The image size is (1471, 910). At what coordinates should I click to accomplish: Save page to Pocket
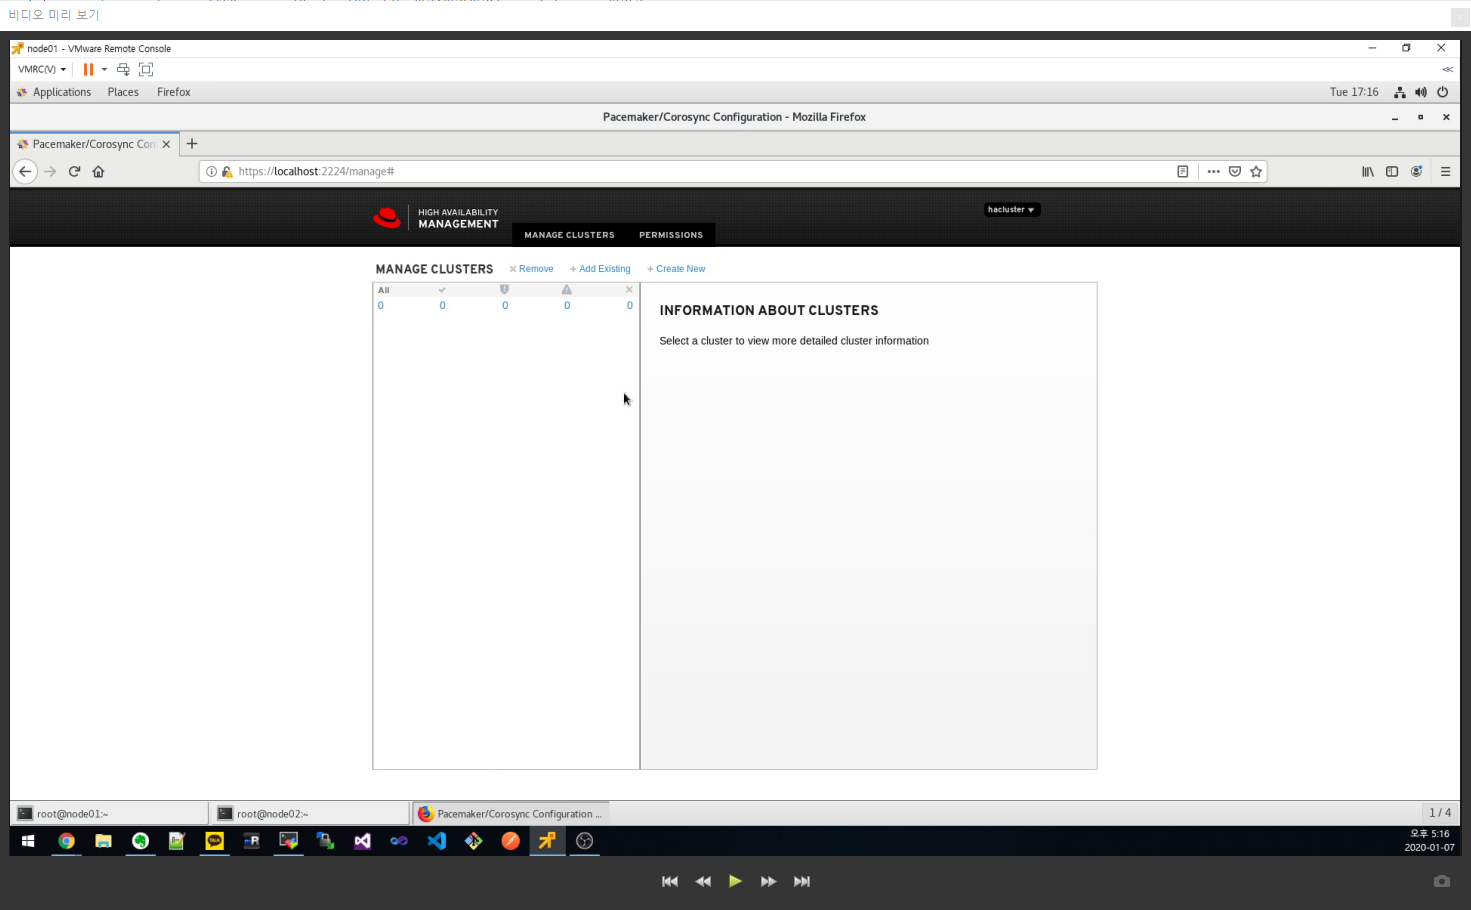(x=1235, y=171)
